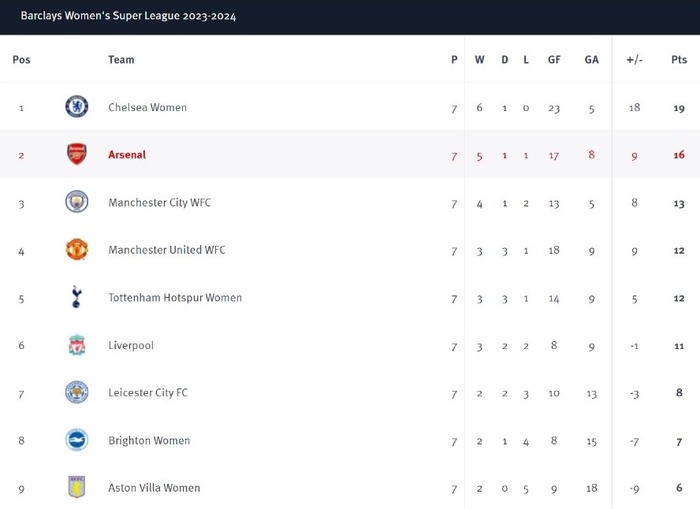Screen dimensions: 700x509
Task: Click the Barclays Women's Super League title
Action: point(128,16)
